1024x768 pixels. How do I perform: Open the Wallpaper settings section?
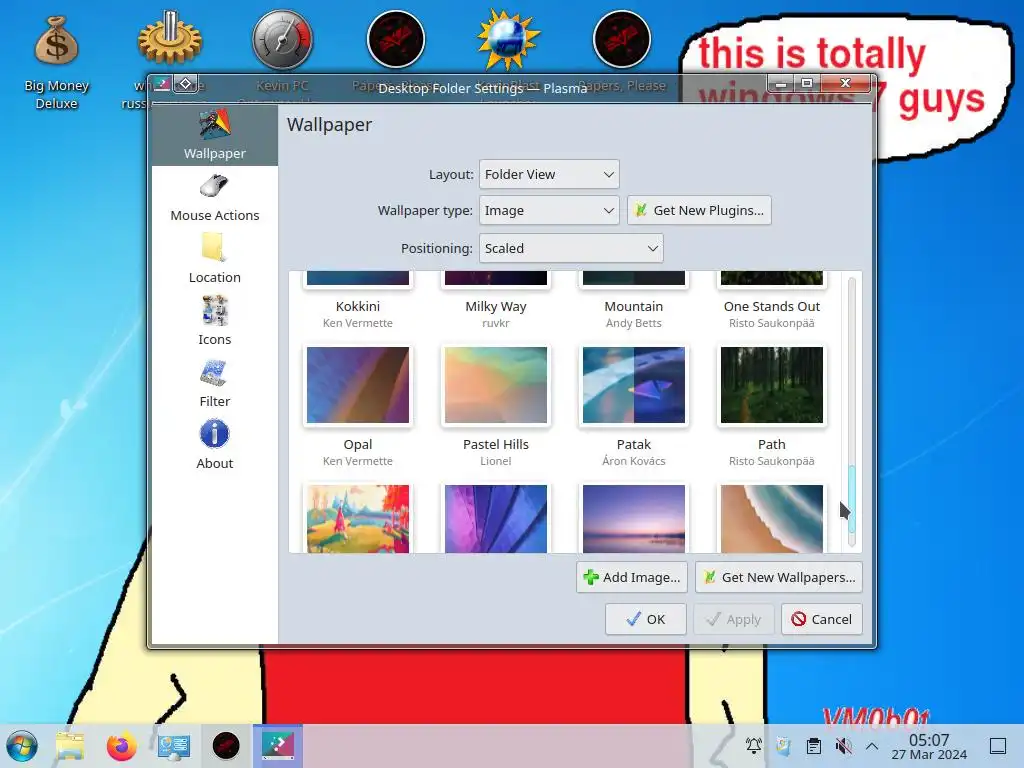point(214,135)
